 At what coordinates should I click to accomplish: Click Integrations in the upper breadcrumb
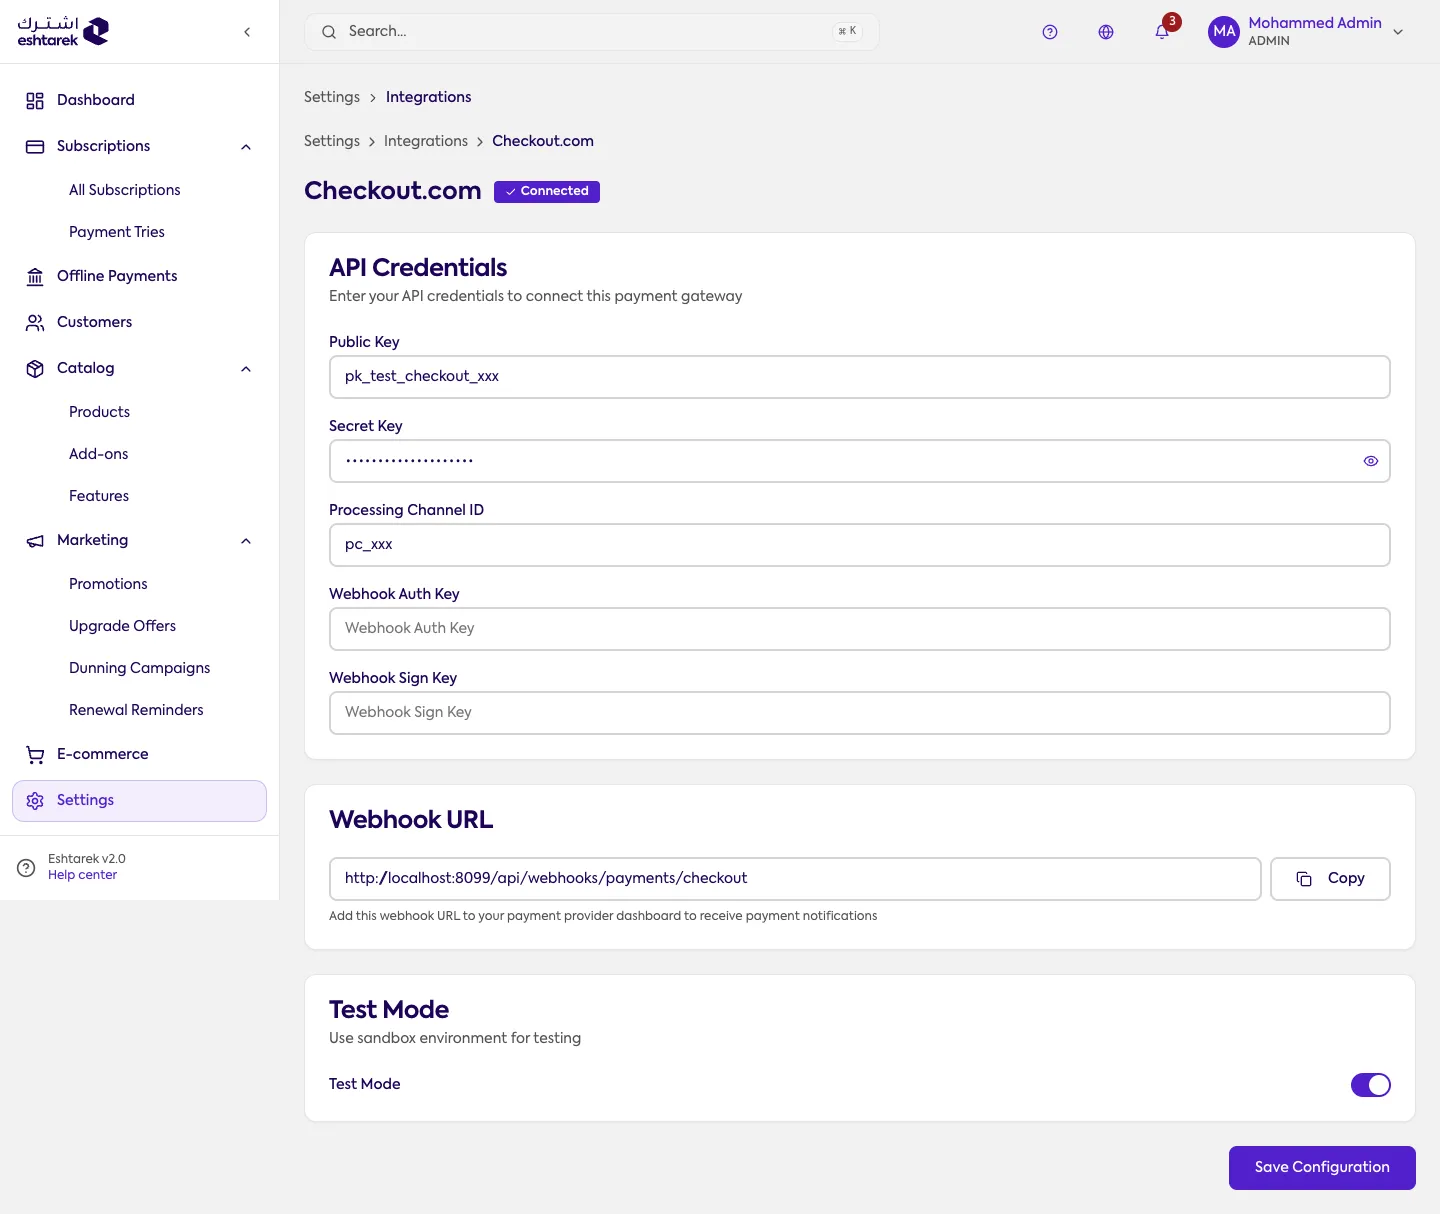click(428, 97)
